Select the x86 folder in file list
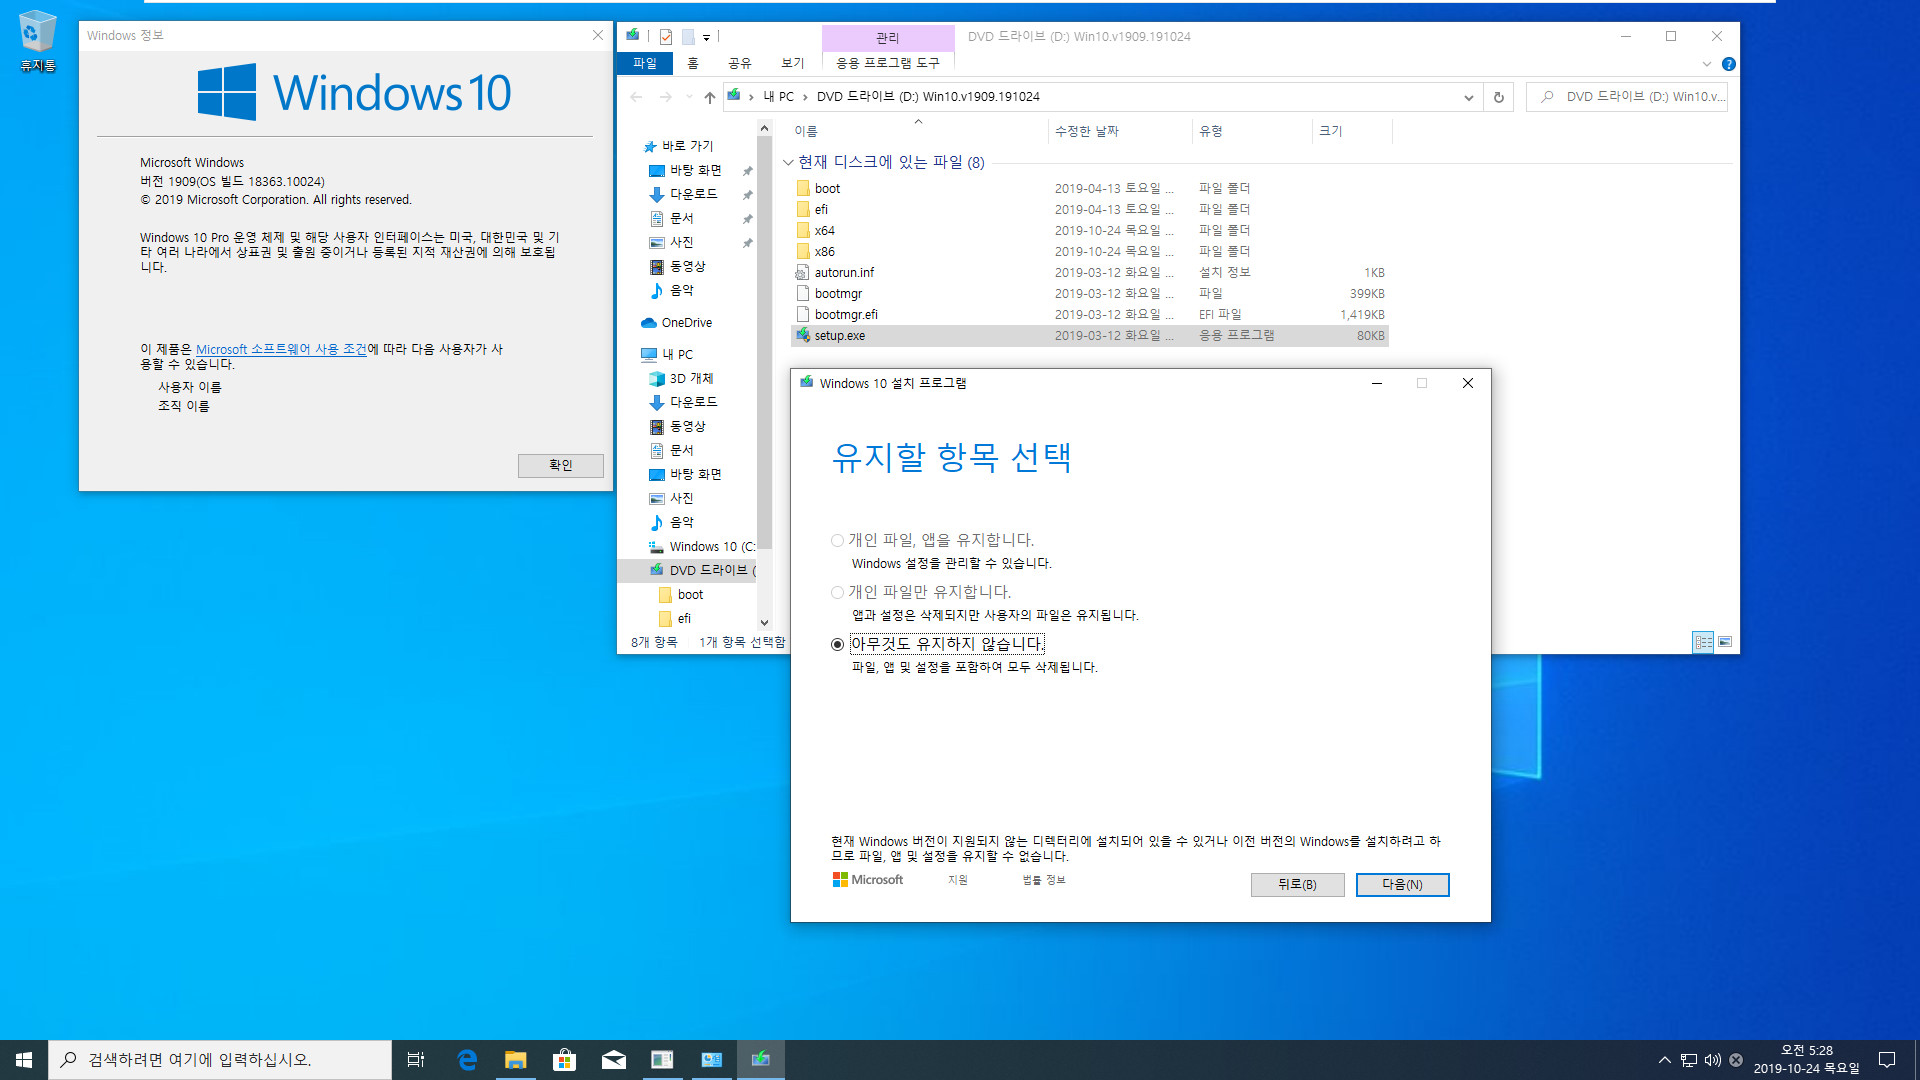1920x1080 pixels. 1089,251
